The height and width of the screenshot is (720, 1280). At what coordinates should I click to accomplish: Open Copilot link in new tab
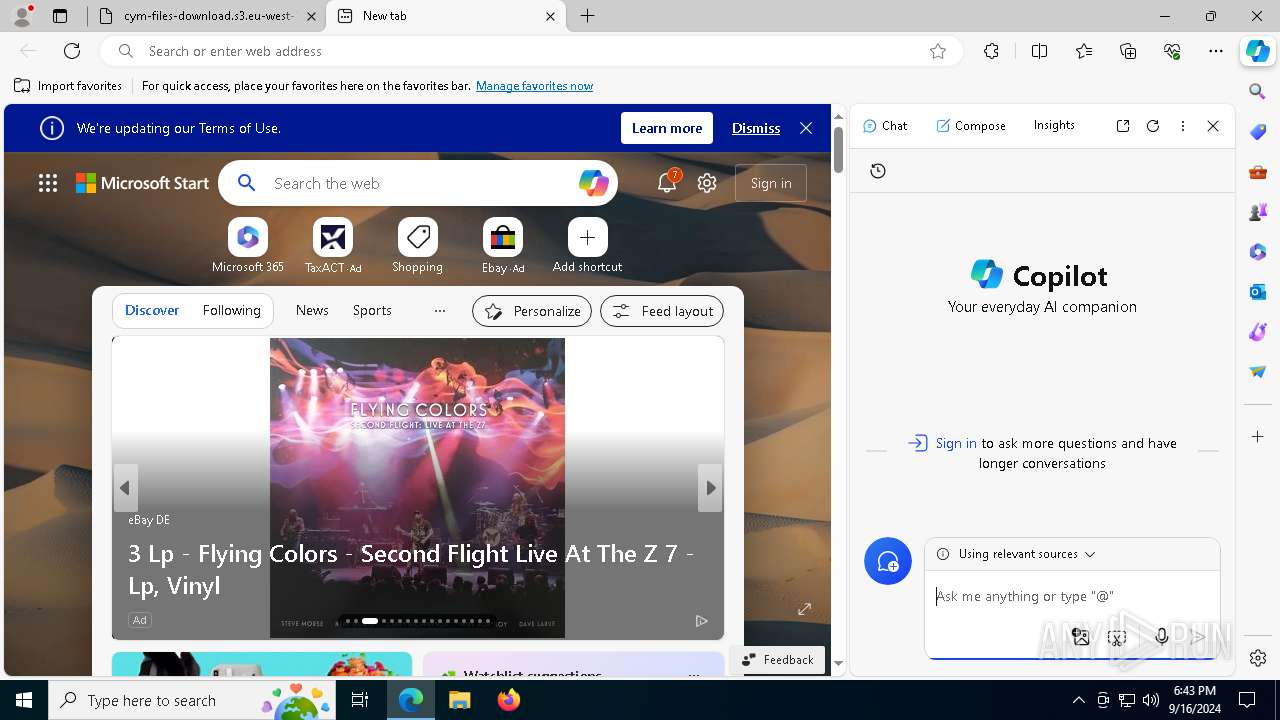point(1123,126)
